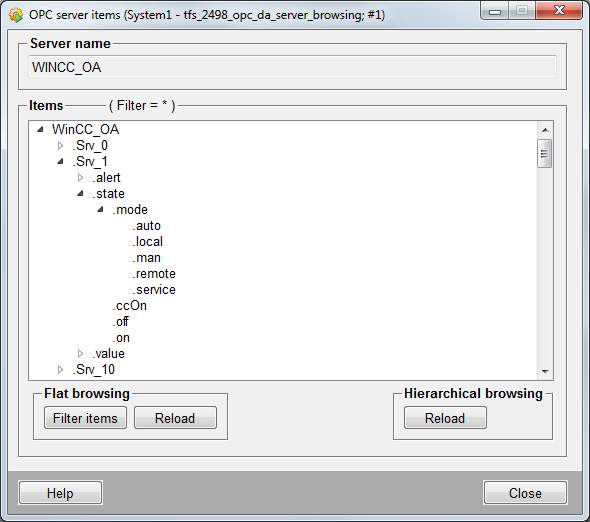Select the .remote item
This screenshot has height=522, width=590.
(x=154, y=274)
